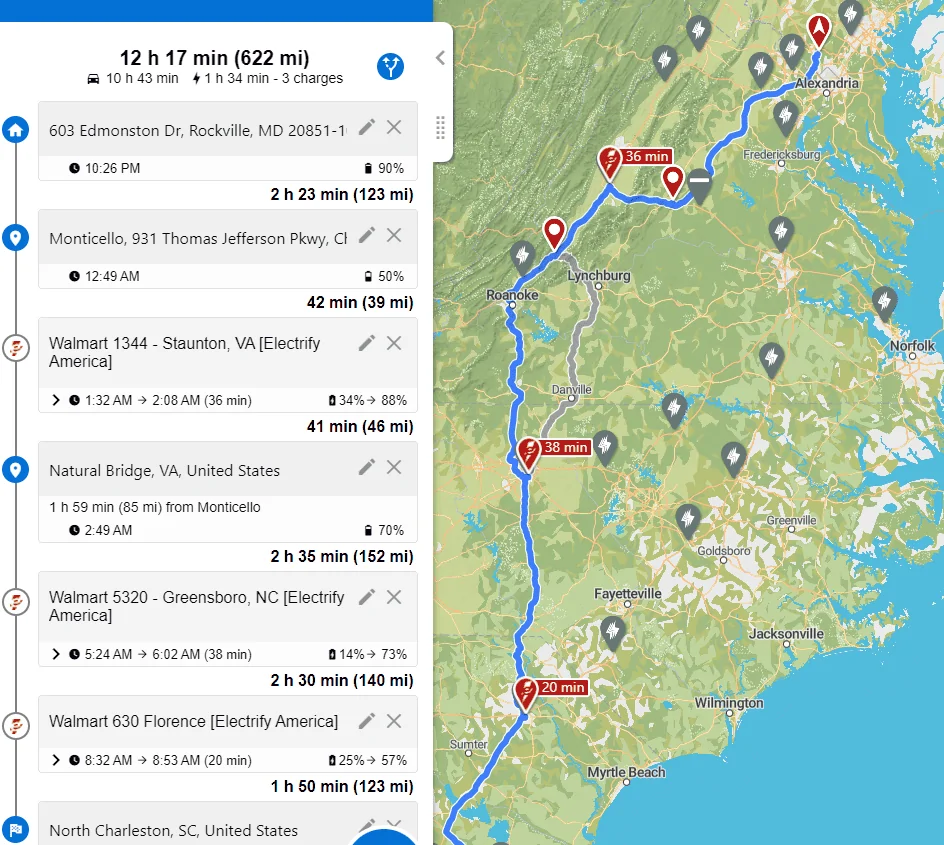
Task: Click '1 h 59 min (85 mi) from Monticello'
Action: 155,507
